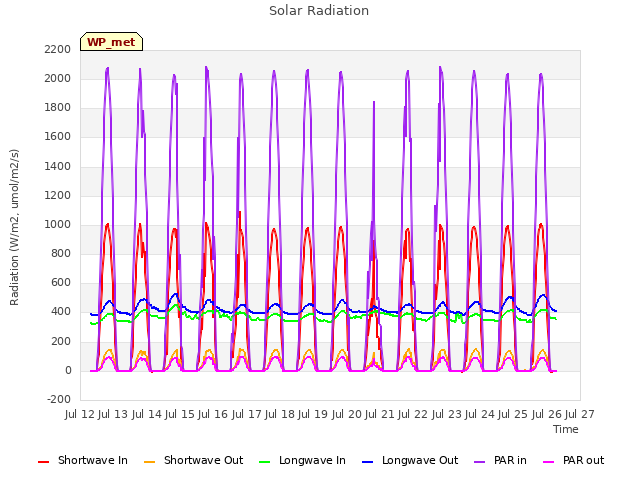Click the red Shortwave In legend swatch
The width and height of the screenshot is (640, 480).
[x=43, y=462]
